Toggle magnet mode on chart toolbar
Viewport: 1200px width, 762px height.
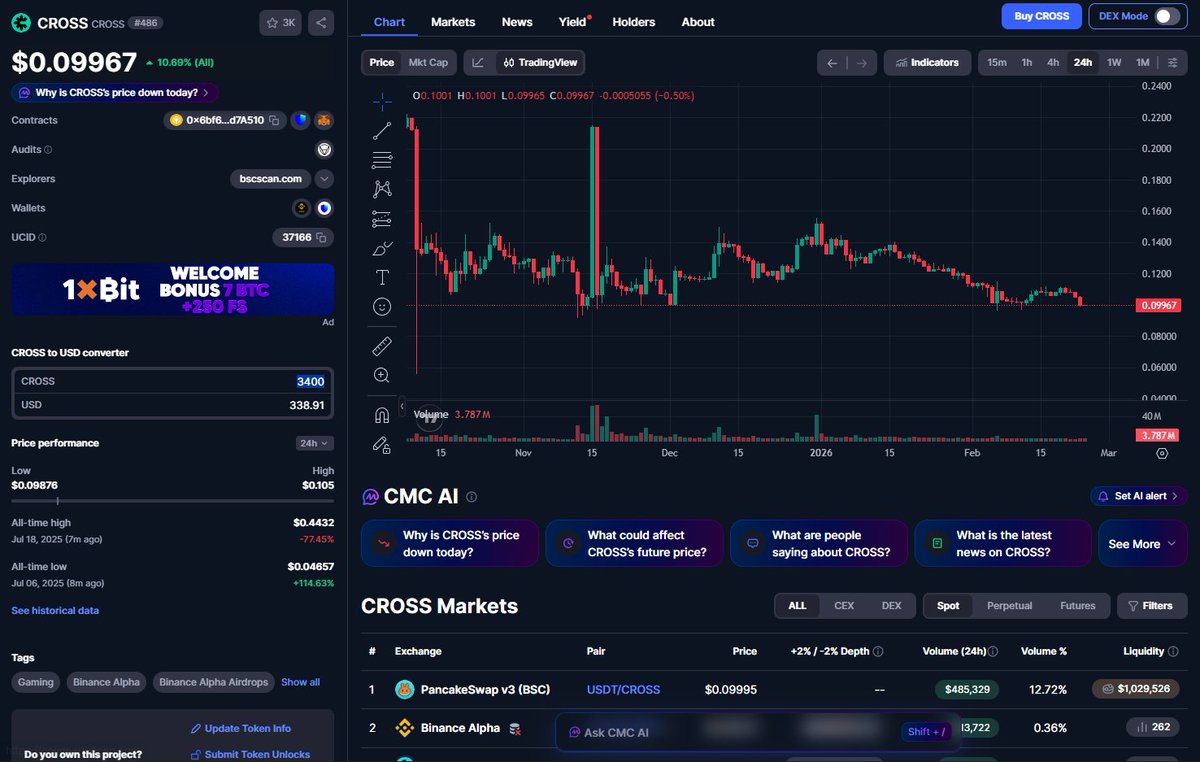(382, 415)
